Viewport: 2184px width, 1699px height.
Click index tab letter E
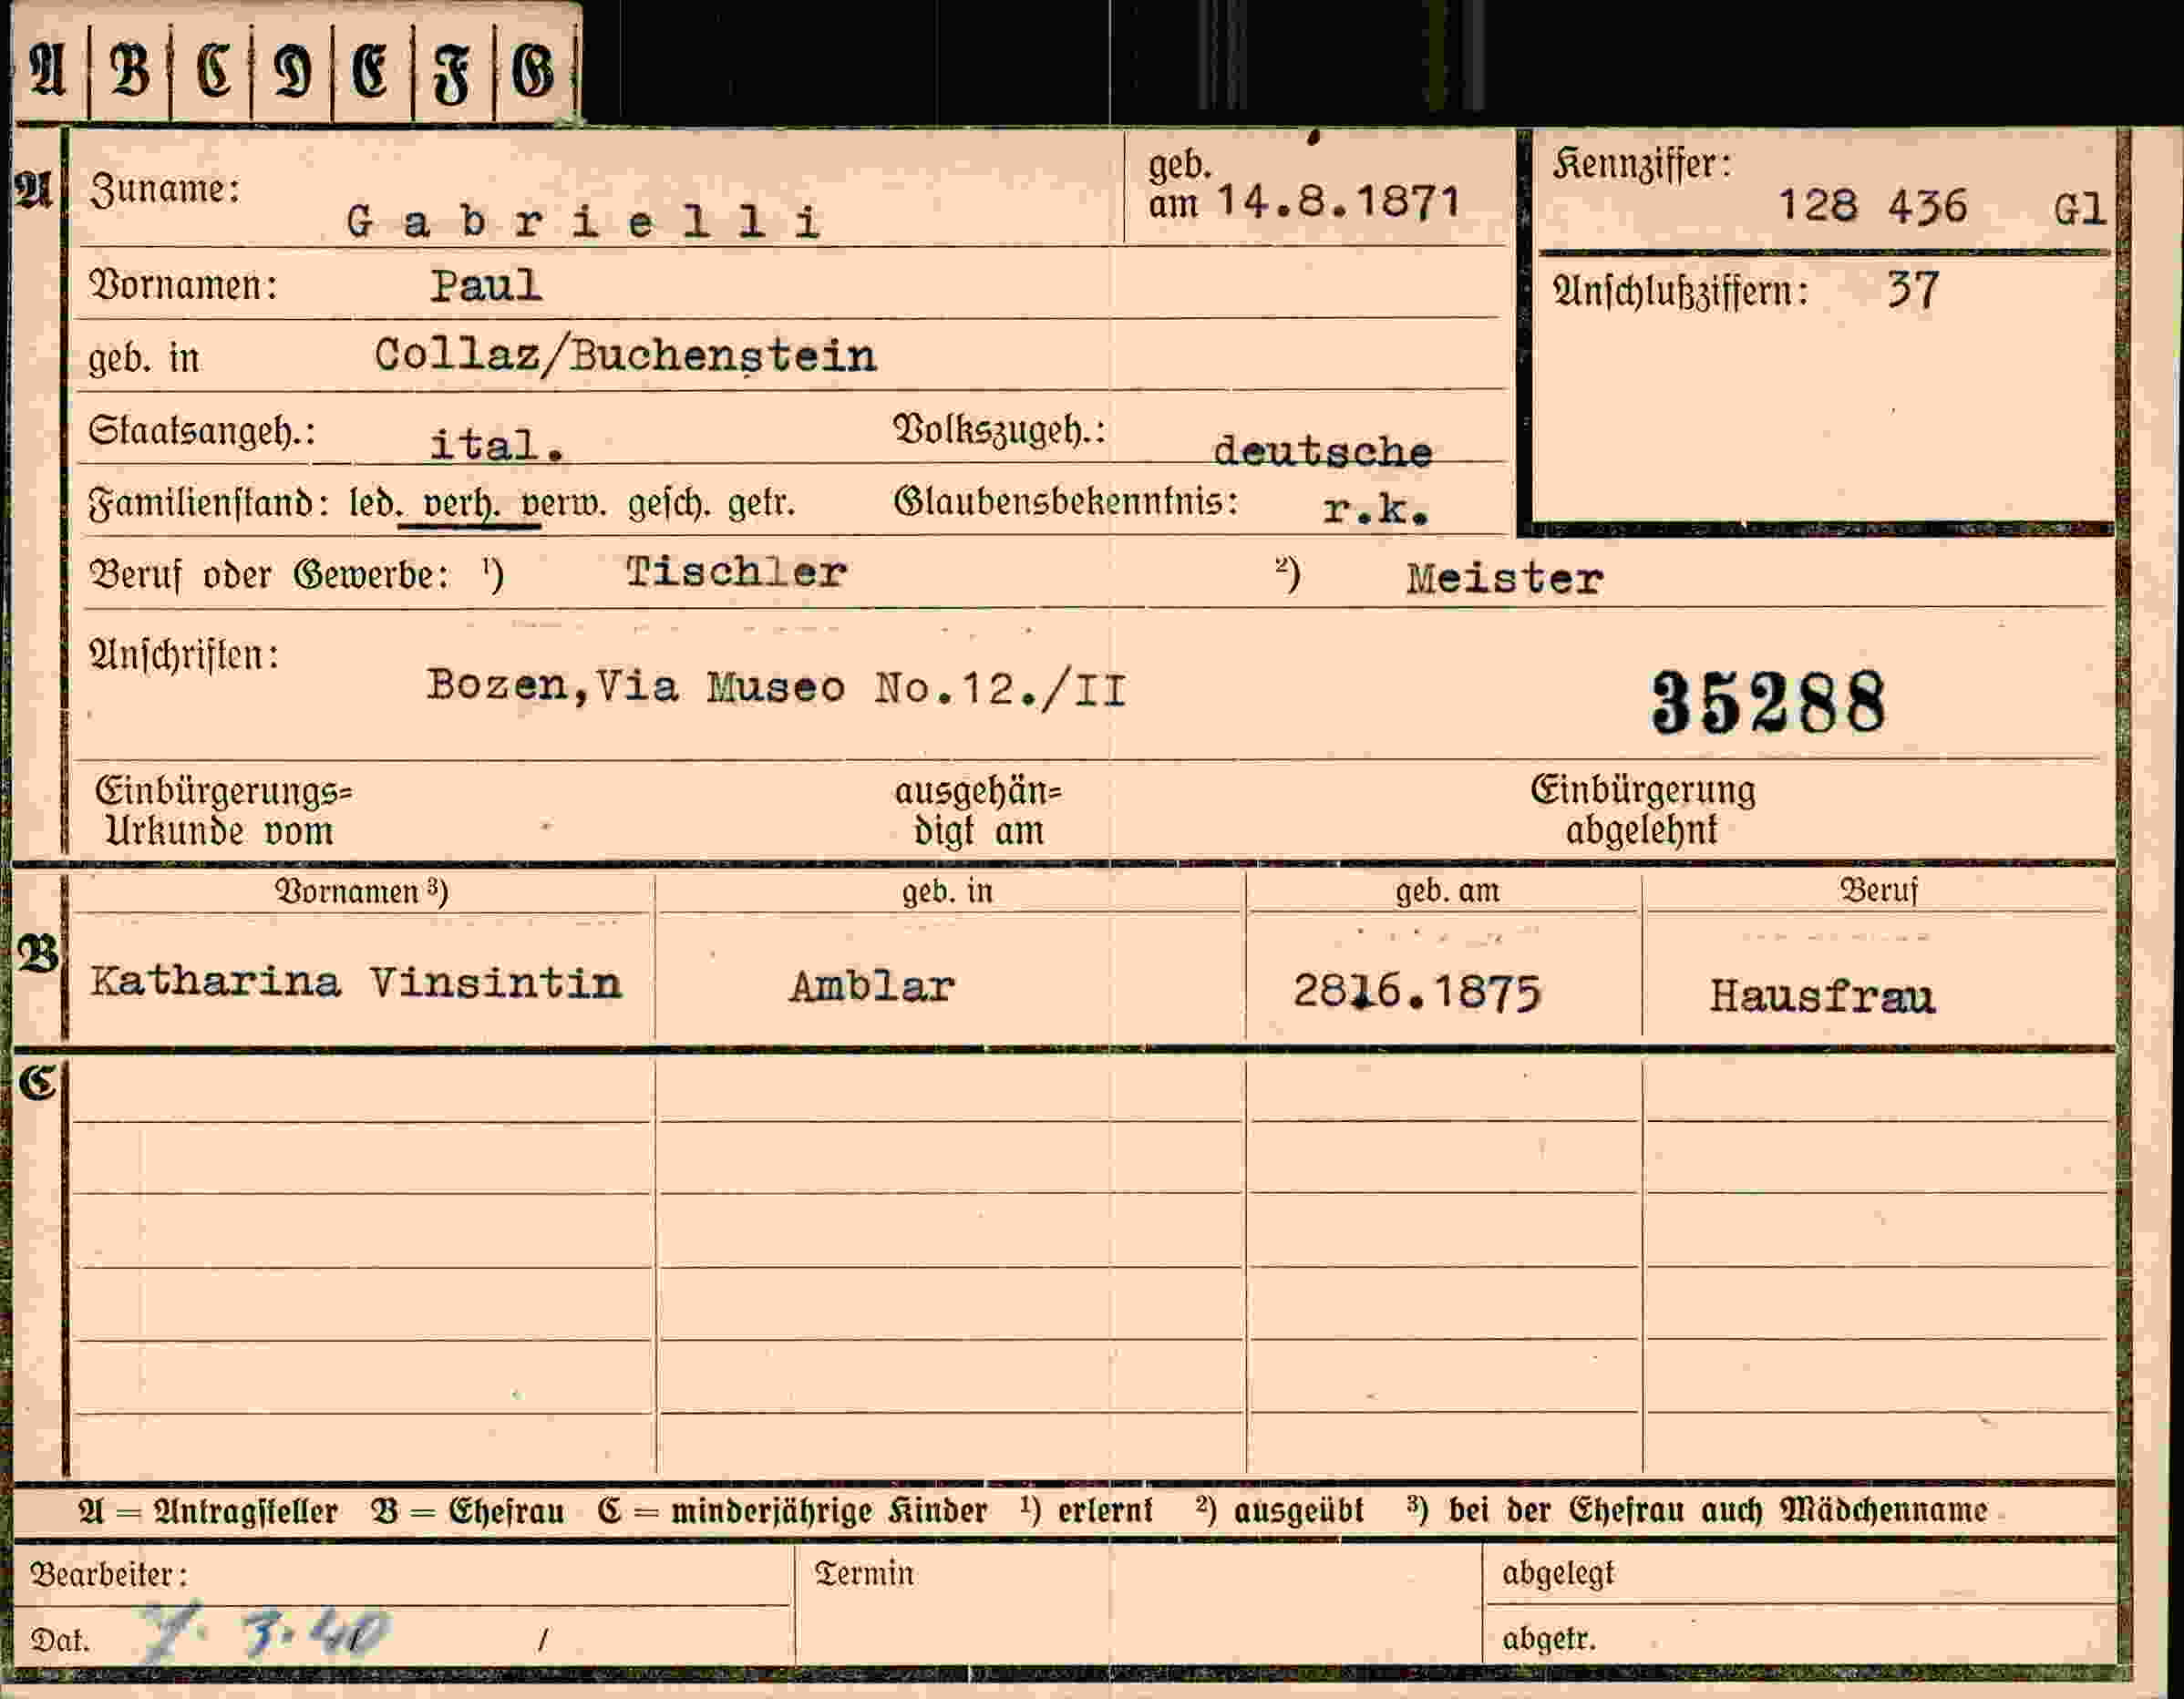click(x=370, y=73)
